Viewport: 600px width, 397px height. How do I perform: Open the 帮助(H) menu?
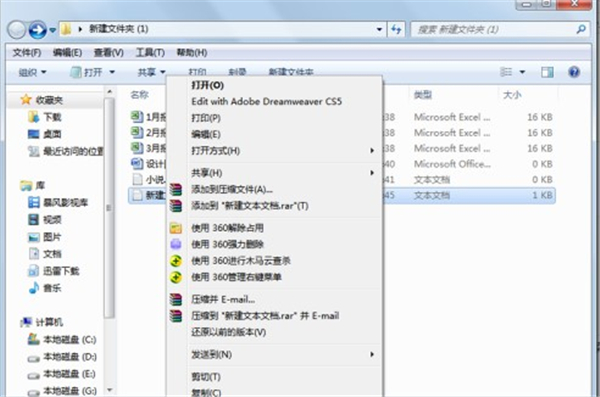coord(192,52)
